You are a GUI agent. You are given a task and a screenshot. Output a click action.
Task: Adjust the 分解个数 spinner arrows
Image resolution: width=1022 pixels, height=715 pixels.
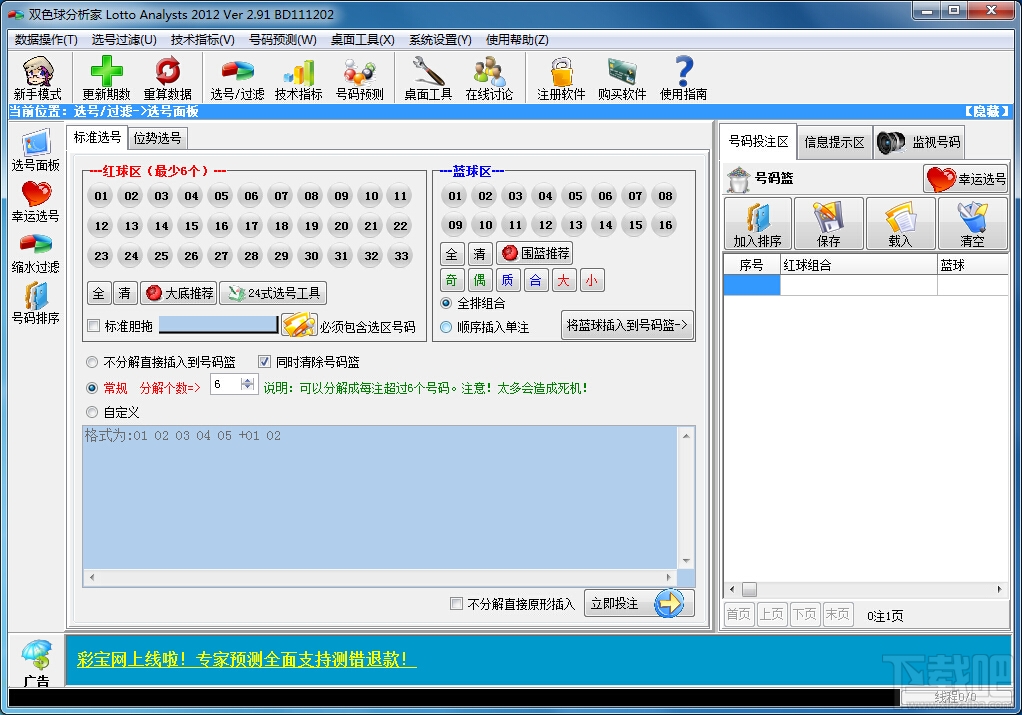(248, 385)
